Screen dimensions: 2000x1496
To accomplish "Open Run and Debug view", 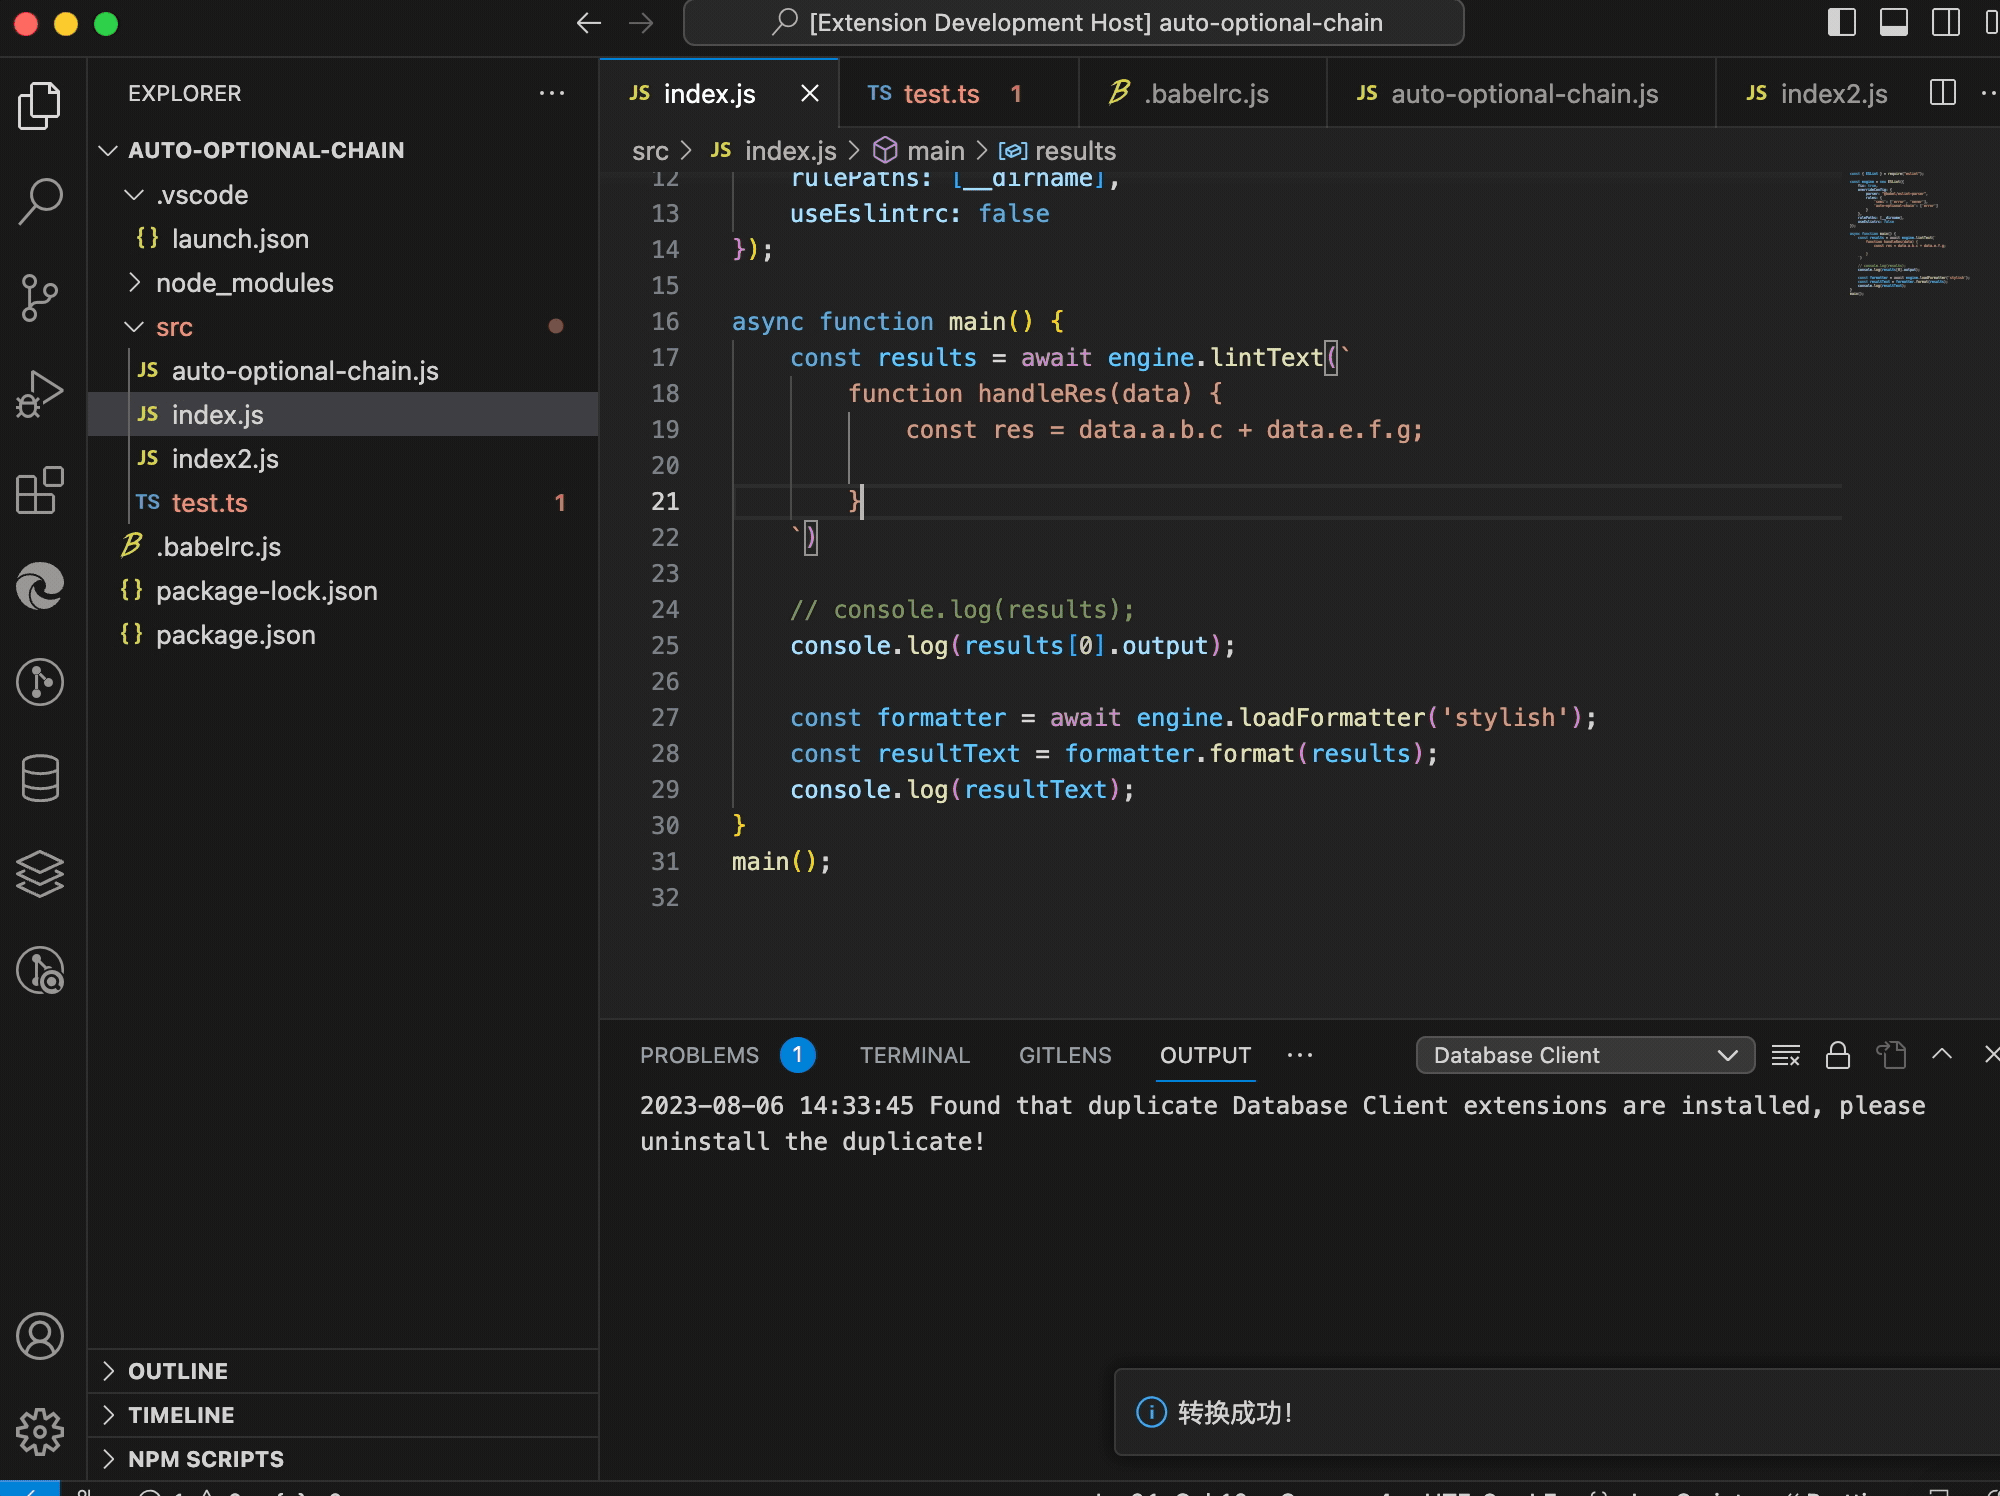I will [40, 393].
